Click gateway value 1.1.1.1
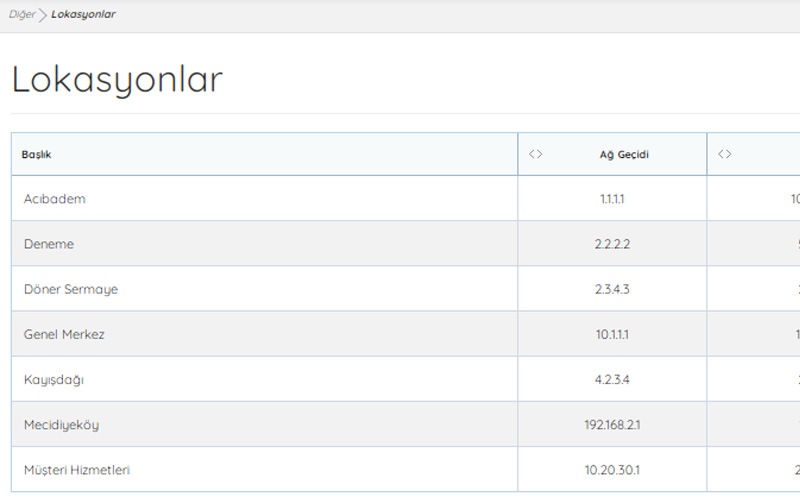800x500 pixels. [612, 199]
